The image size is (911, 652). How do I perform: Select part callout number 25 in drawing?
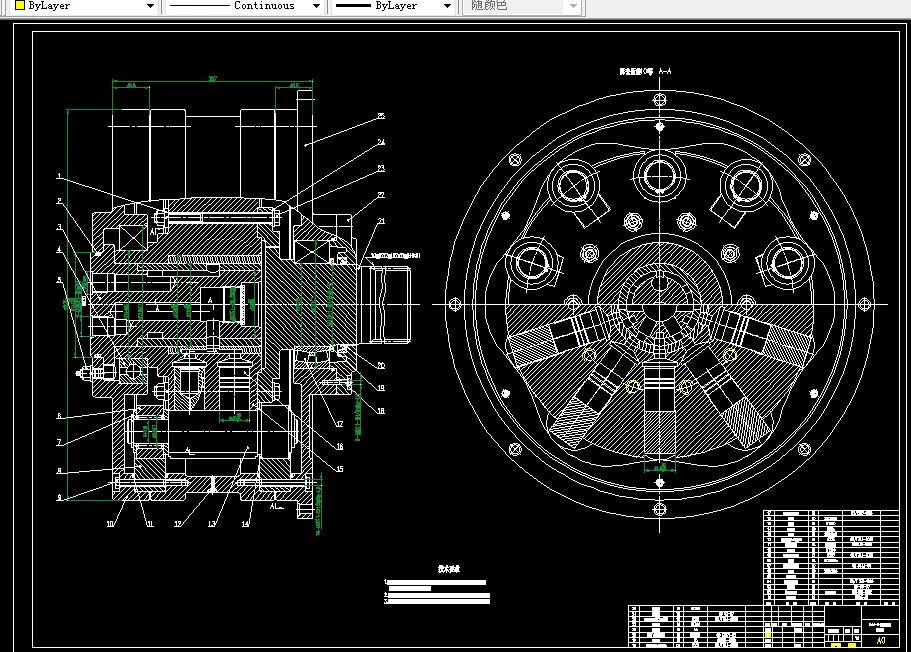381,116
